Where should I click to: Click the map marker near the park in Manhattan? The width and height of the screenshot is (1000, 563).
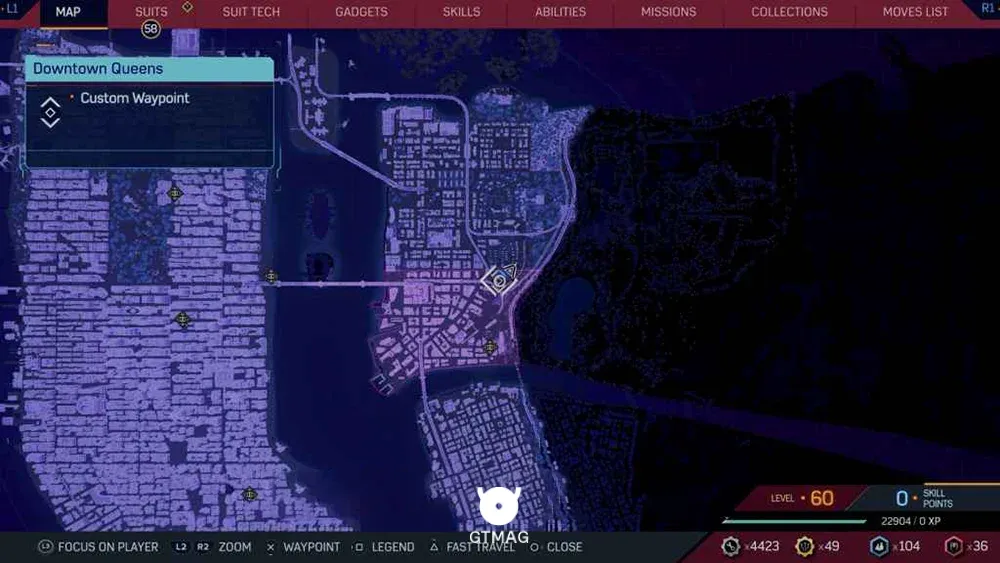[175, 193]
